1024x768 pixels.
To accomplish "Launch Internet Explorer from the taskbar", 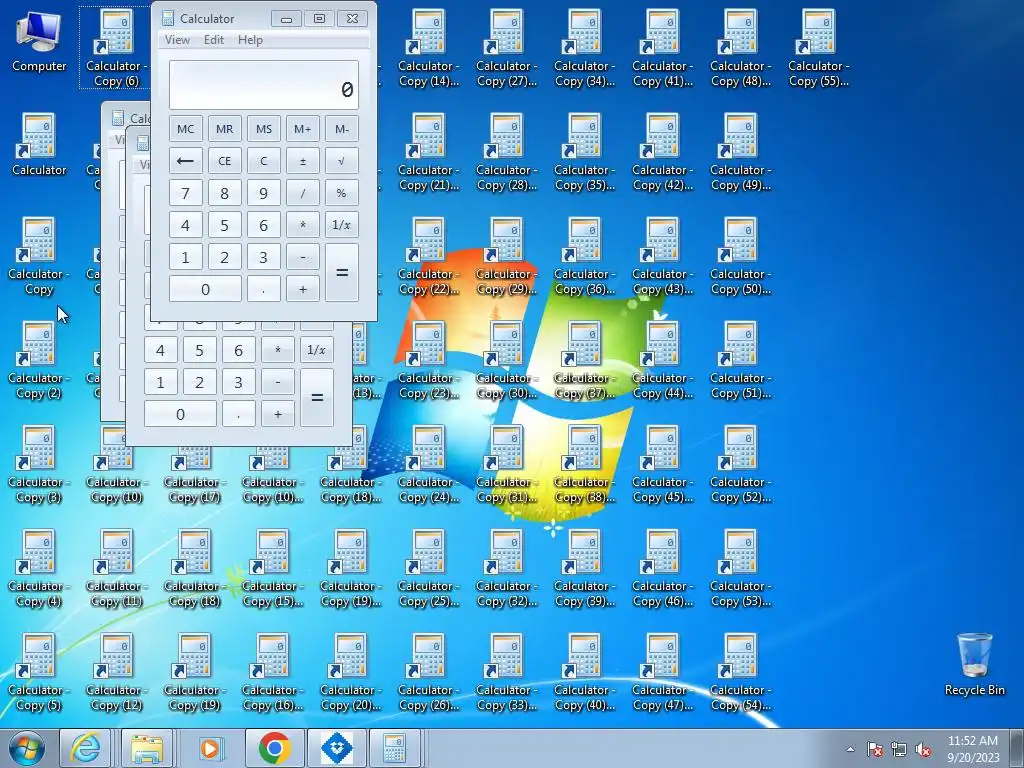I will [86, 748].
